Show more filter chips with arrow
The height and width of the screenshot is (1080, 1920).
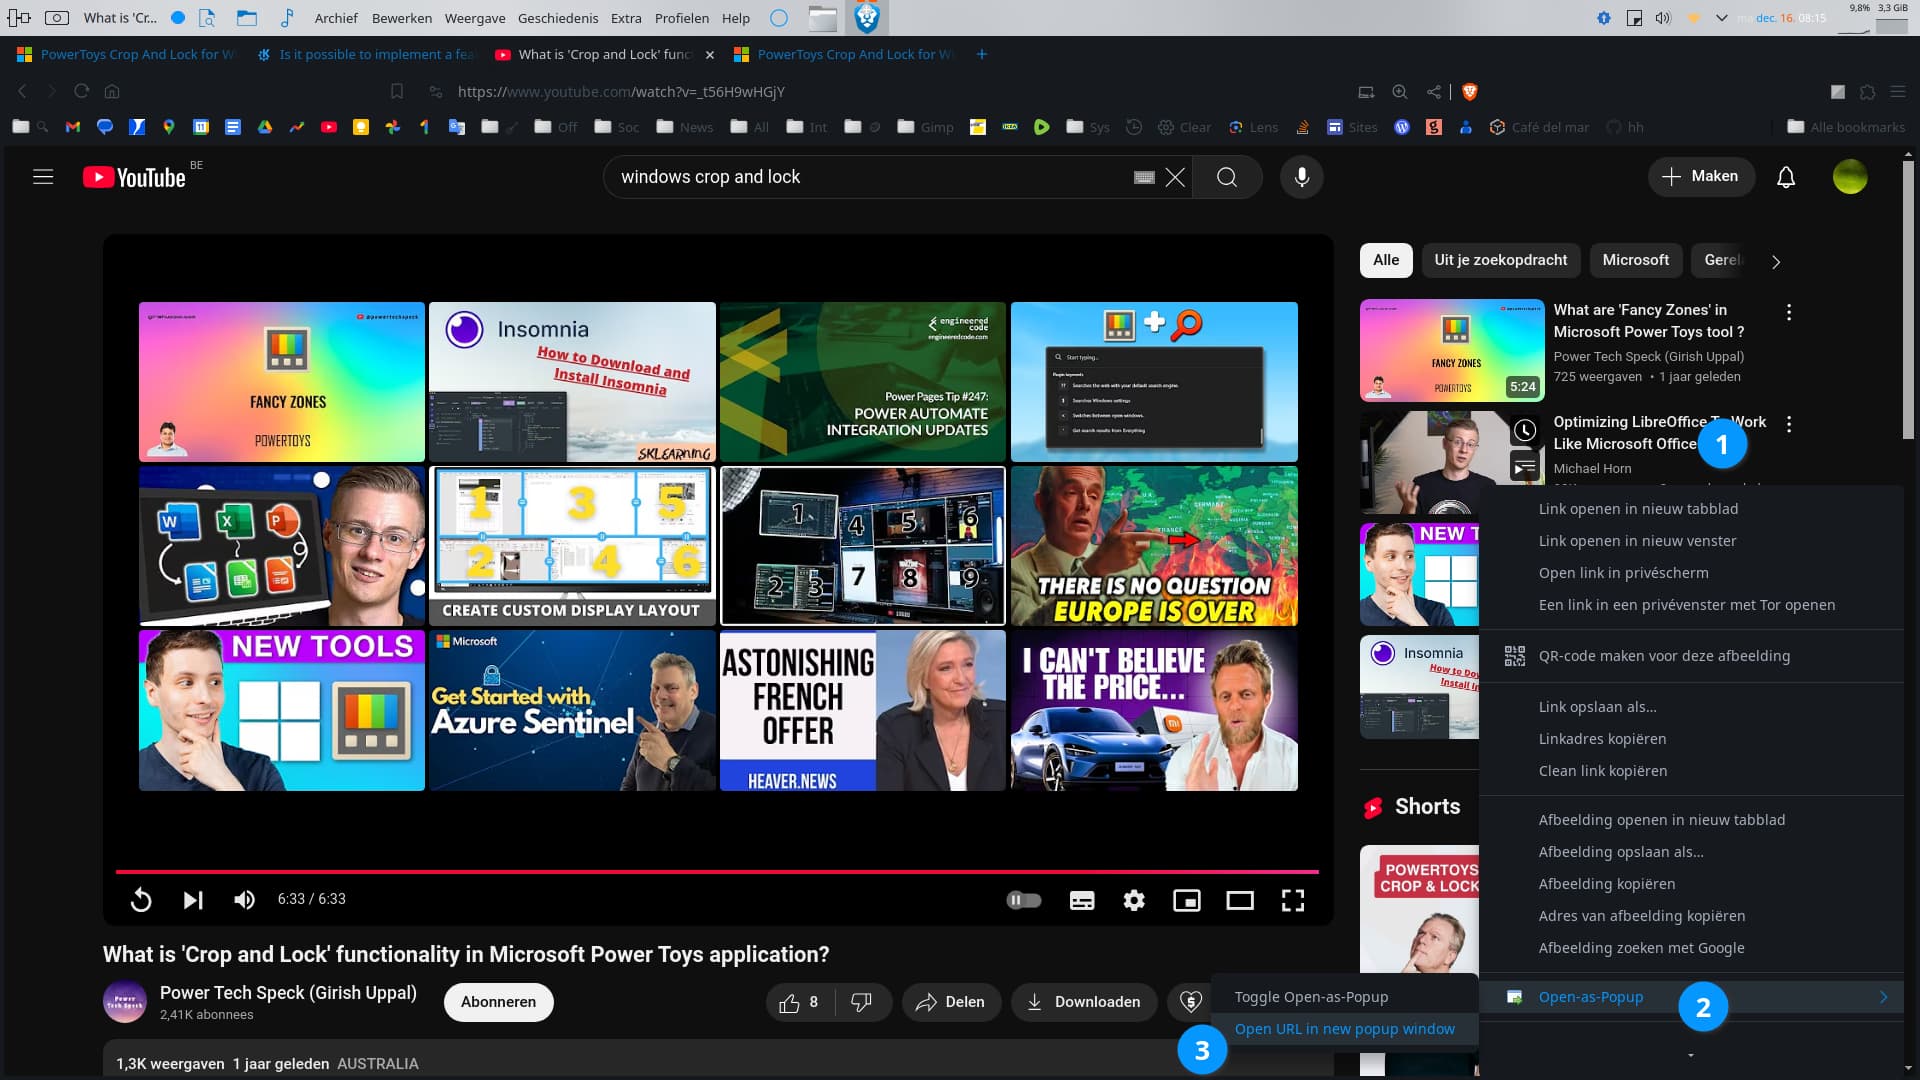(x=1776, y=261)
